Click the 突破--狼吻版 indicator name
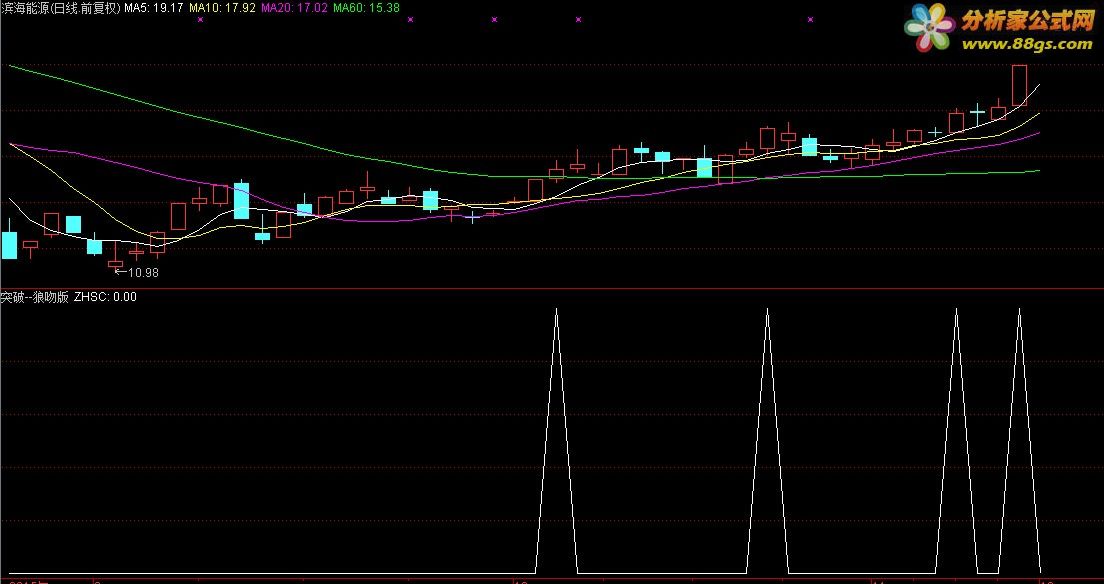 [34, 297]
